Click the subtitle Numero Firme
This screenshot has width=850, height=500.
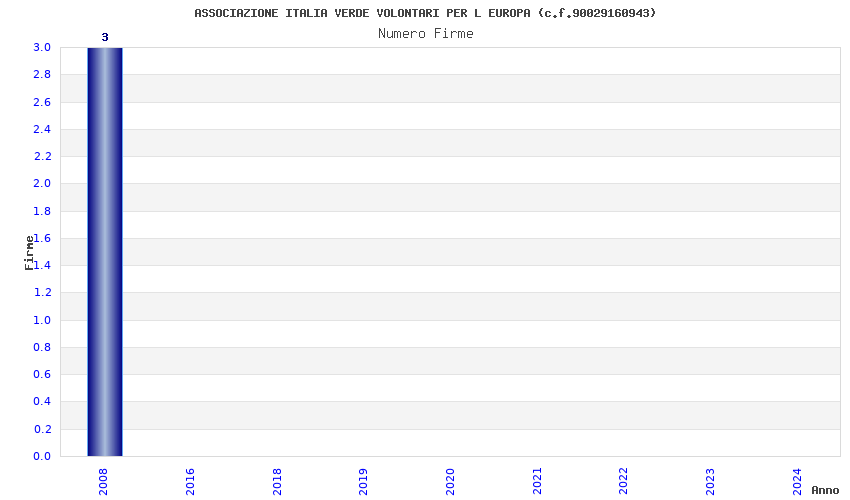(426, 34)
